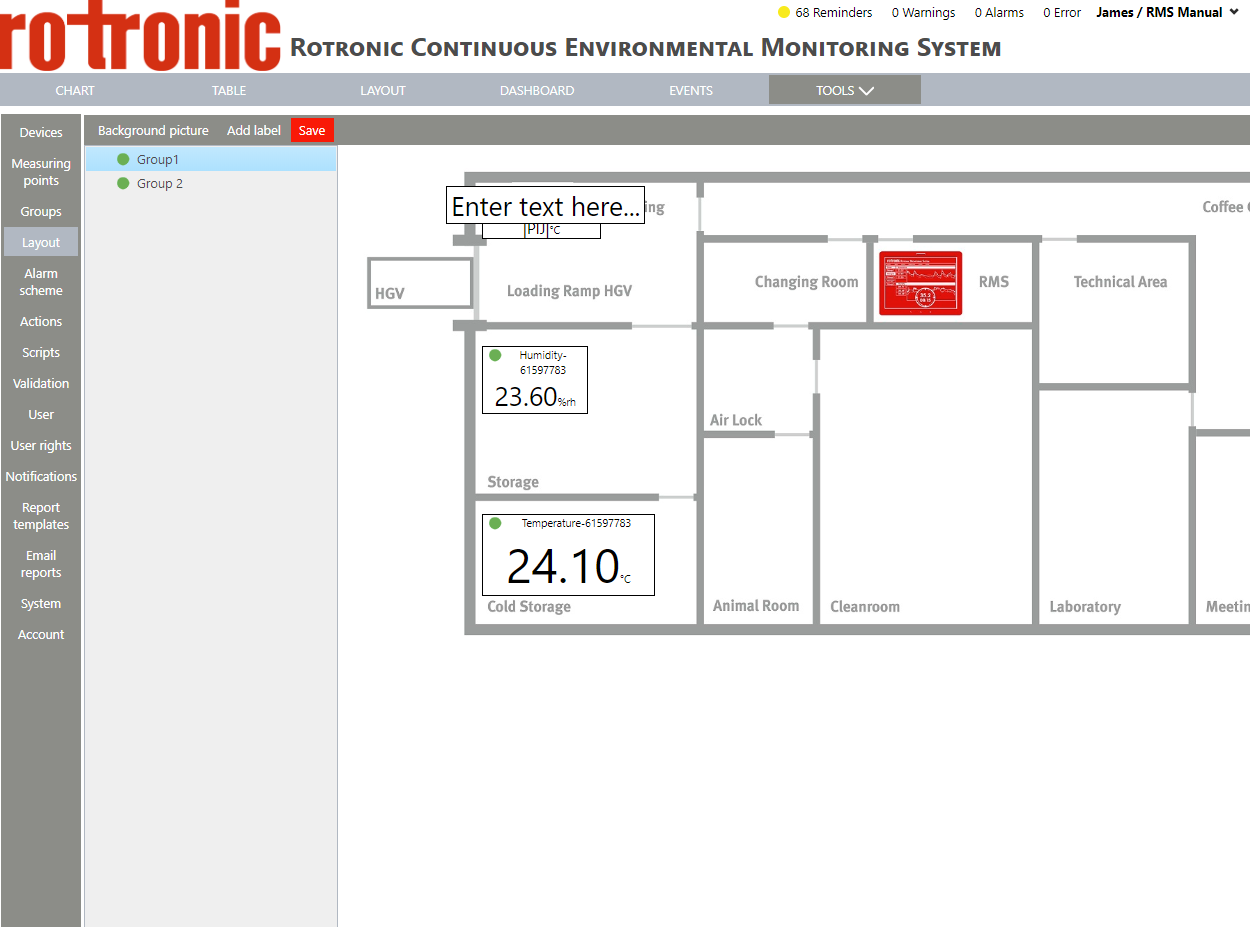Open Email reports in the sidebar
1250x927 pixels.
click(41, 564)
